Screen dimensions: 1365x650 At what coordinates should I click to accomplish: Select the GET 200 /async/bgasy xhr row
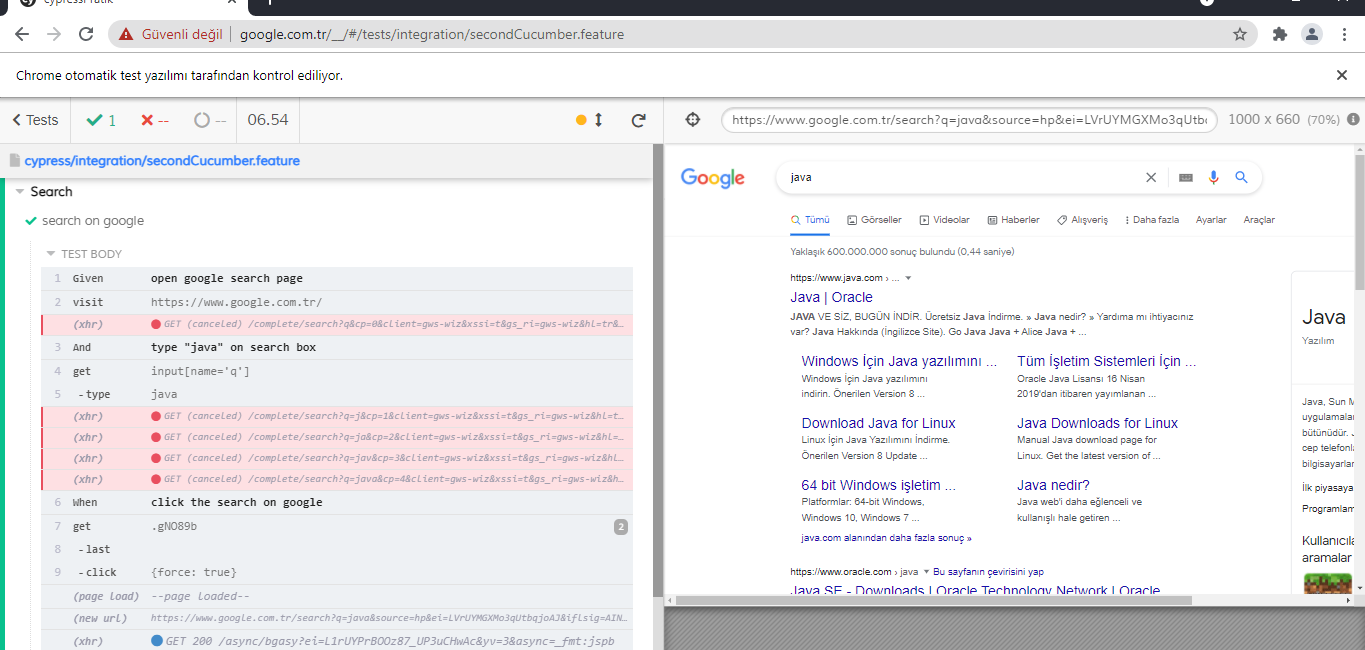coord(337,640)
